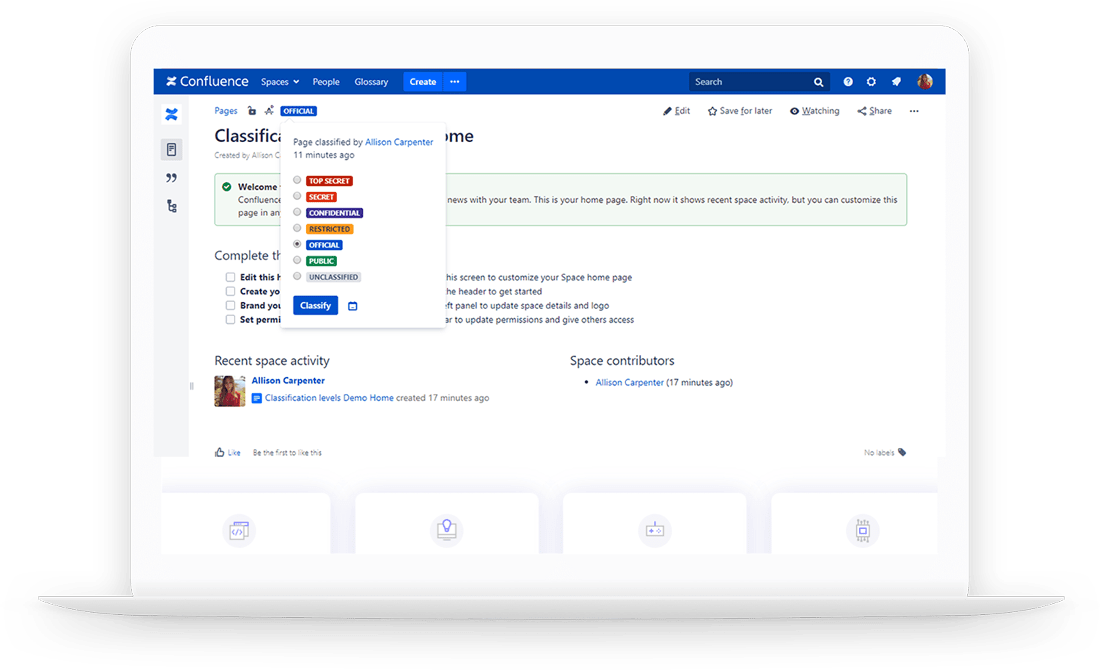Viewport: 1100px width, 670px height.
Task: Open the Blog quote icon in sidebar
Action: tap(171, 177)
